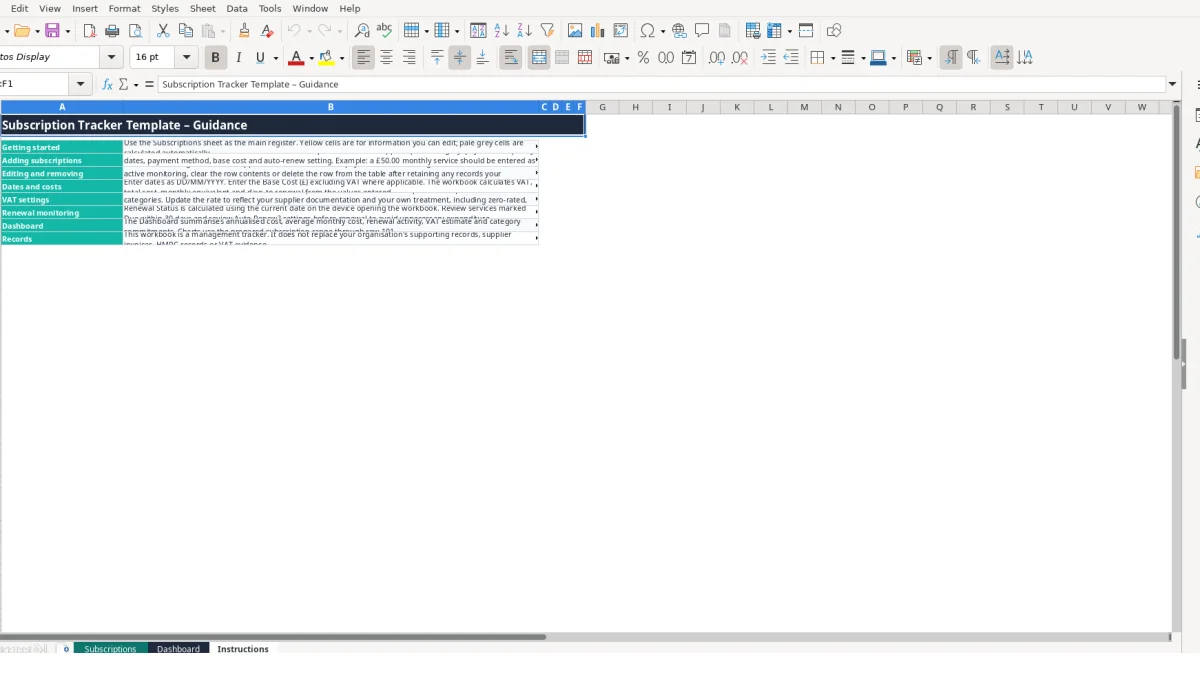Image resolution: width=1200 pixels, height=675 pixels.
Task: Toggle merge and center cells
Action: click(x=539, y=58)
